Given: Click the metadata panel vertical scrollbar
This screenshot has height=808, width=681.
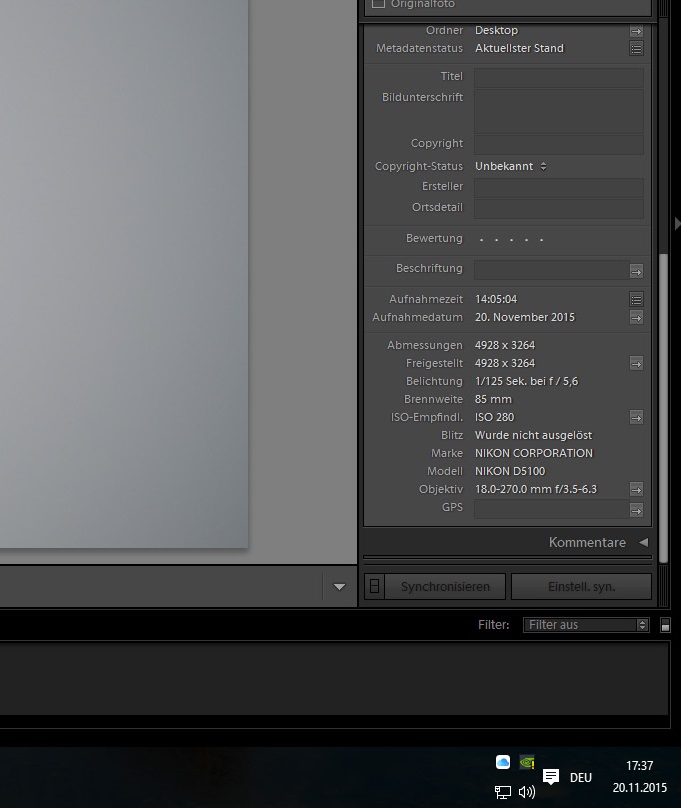Looking at the screenshot, I should 663,407.
